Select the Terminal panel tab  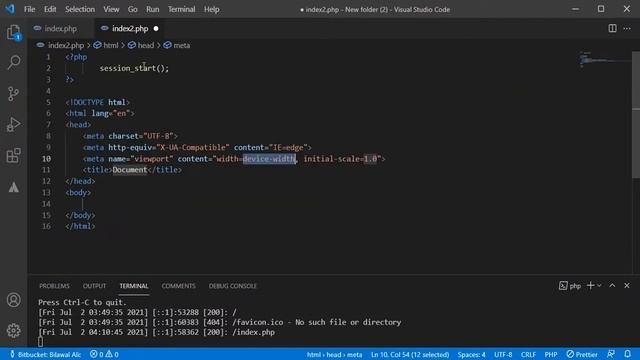[134, 286]
